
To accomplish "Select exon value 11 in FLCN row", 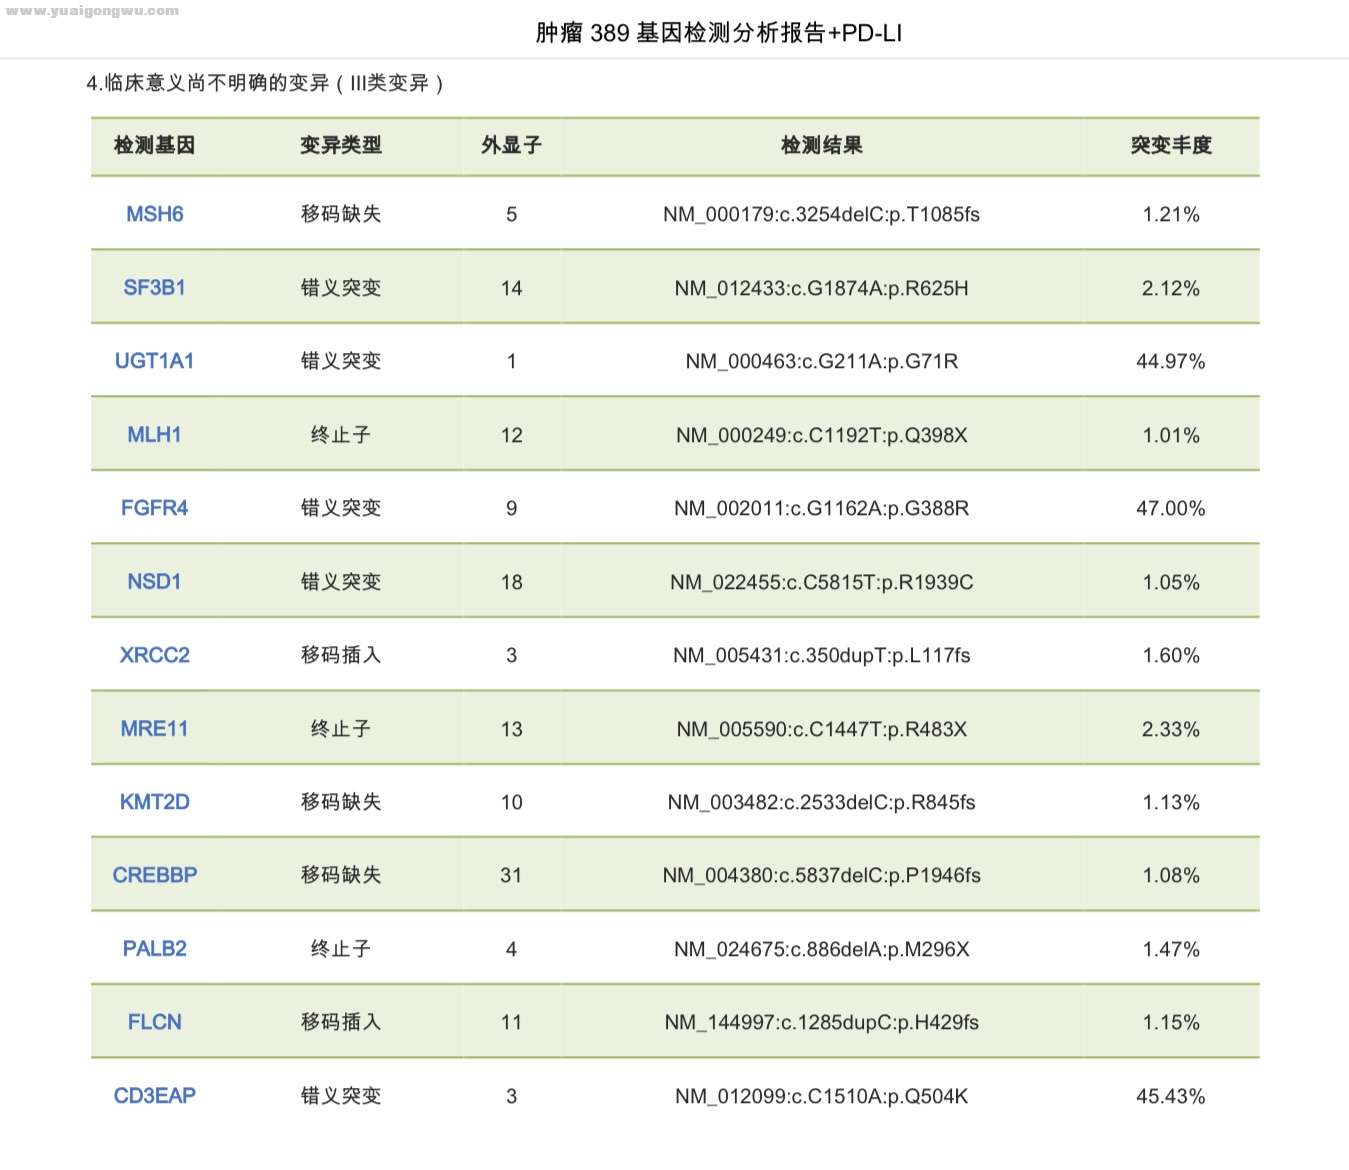I will (x=512, y=1022).
